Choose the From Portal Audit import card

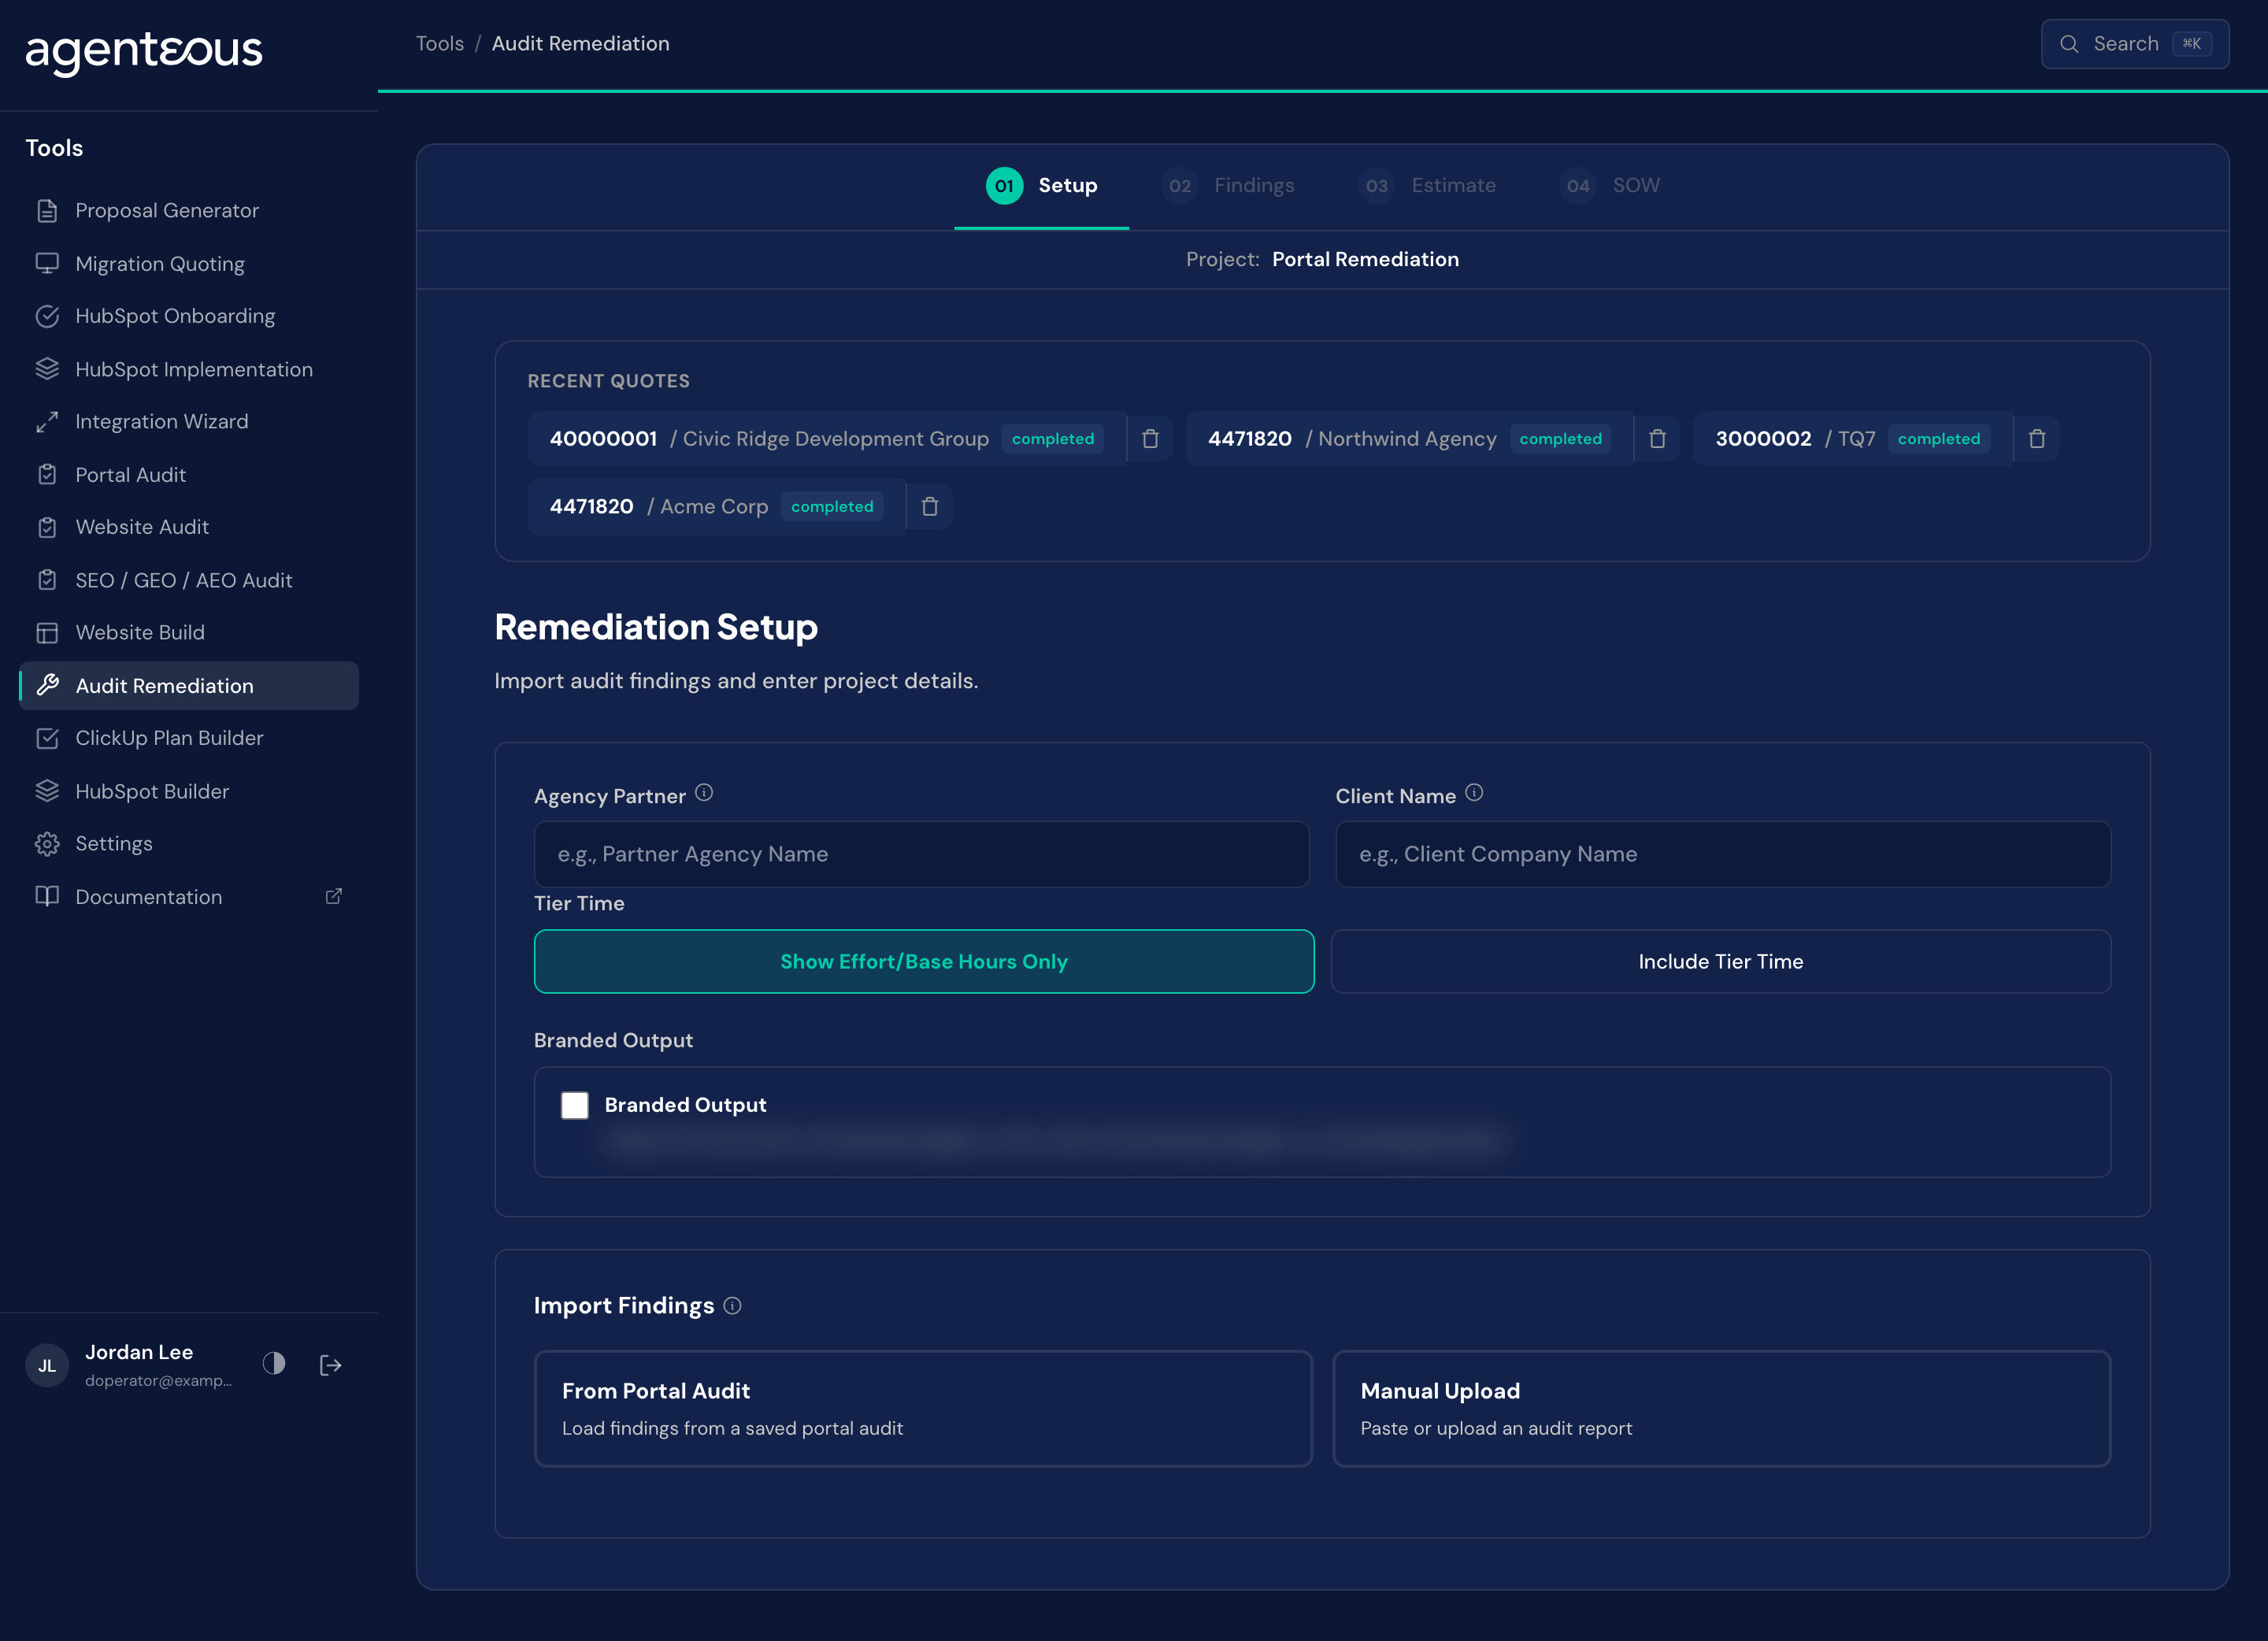pos(923,1408)
